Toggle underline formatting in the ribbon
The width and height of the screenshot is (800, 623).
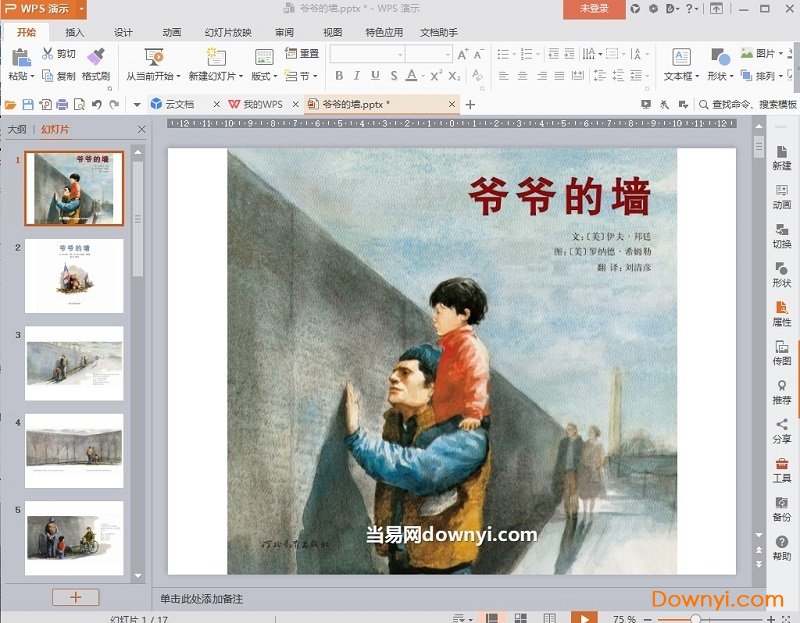click(x=375, y=75)
